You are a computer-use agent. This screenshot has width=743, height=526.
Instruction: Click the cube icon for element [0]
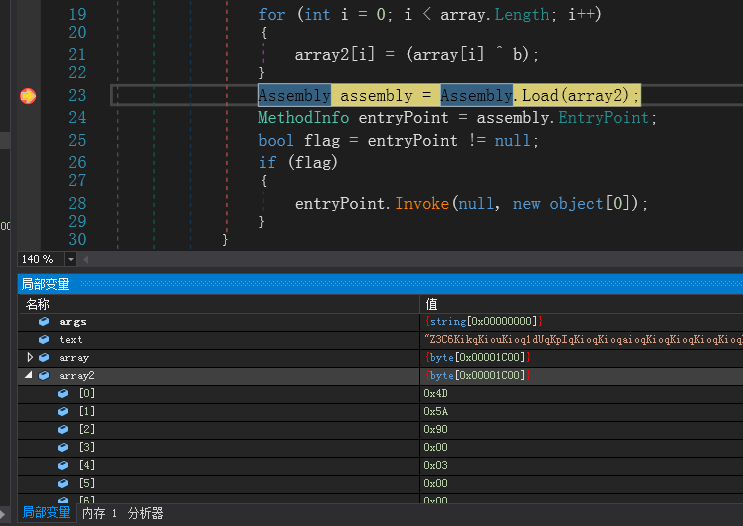click(x=63, y=393)
